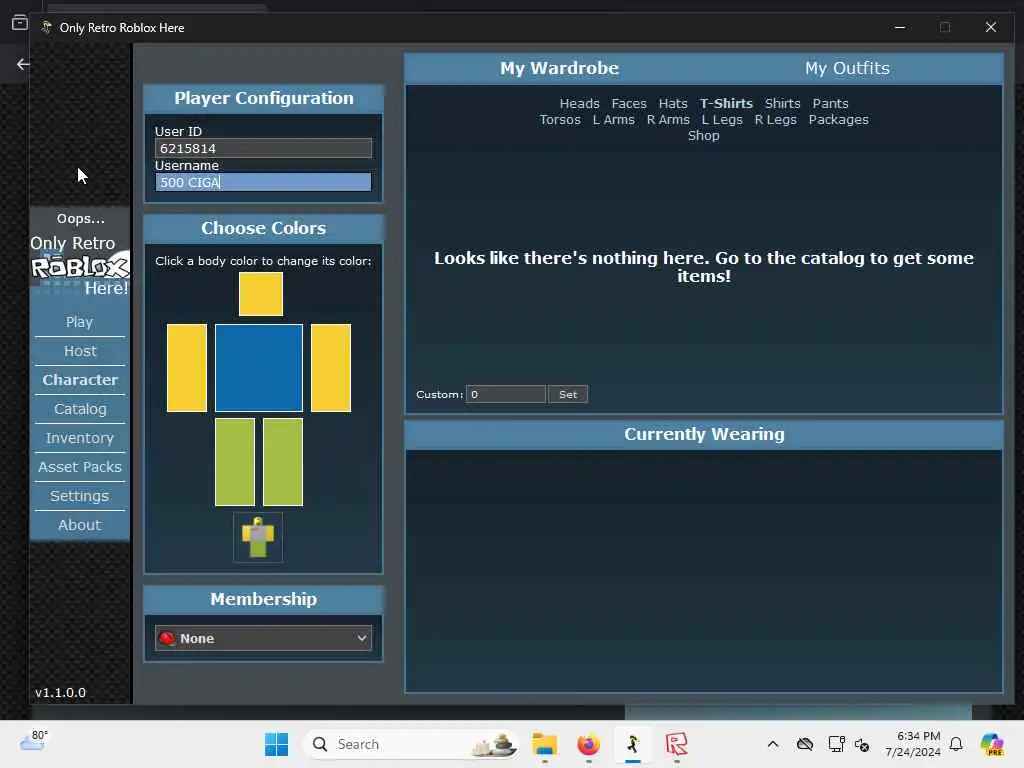The image size is (1024, 768).
Task: Click the muted volume tray icon
Action: [862, 744]
